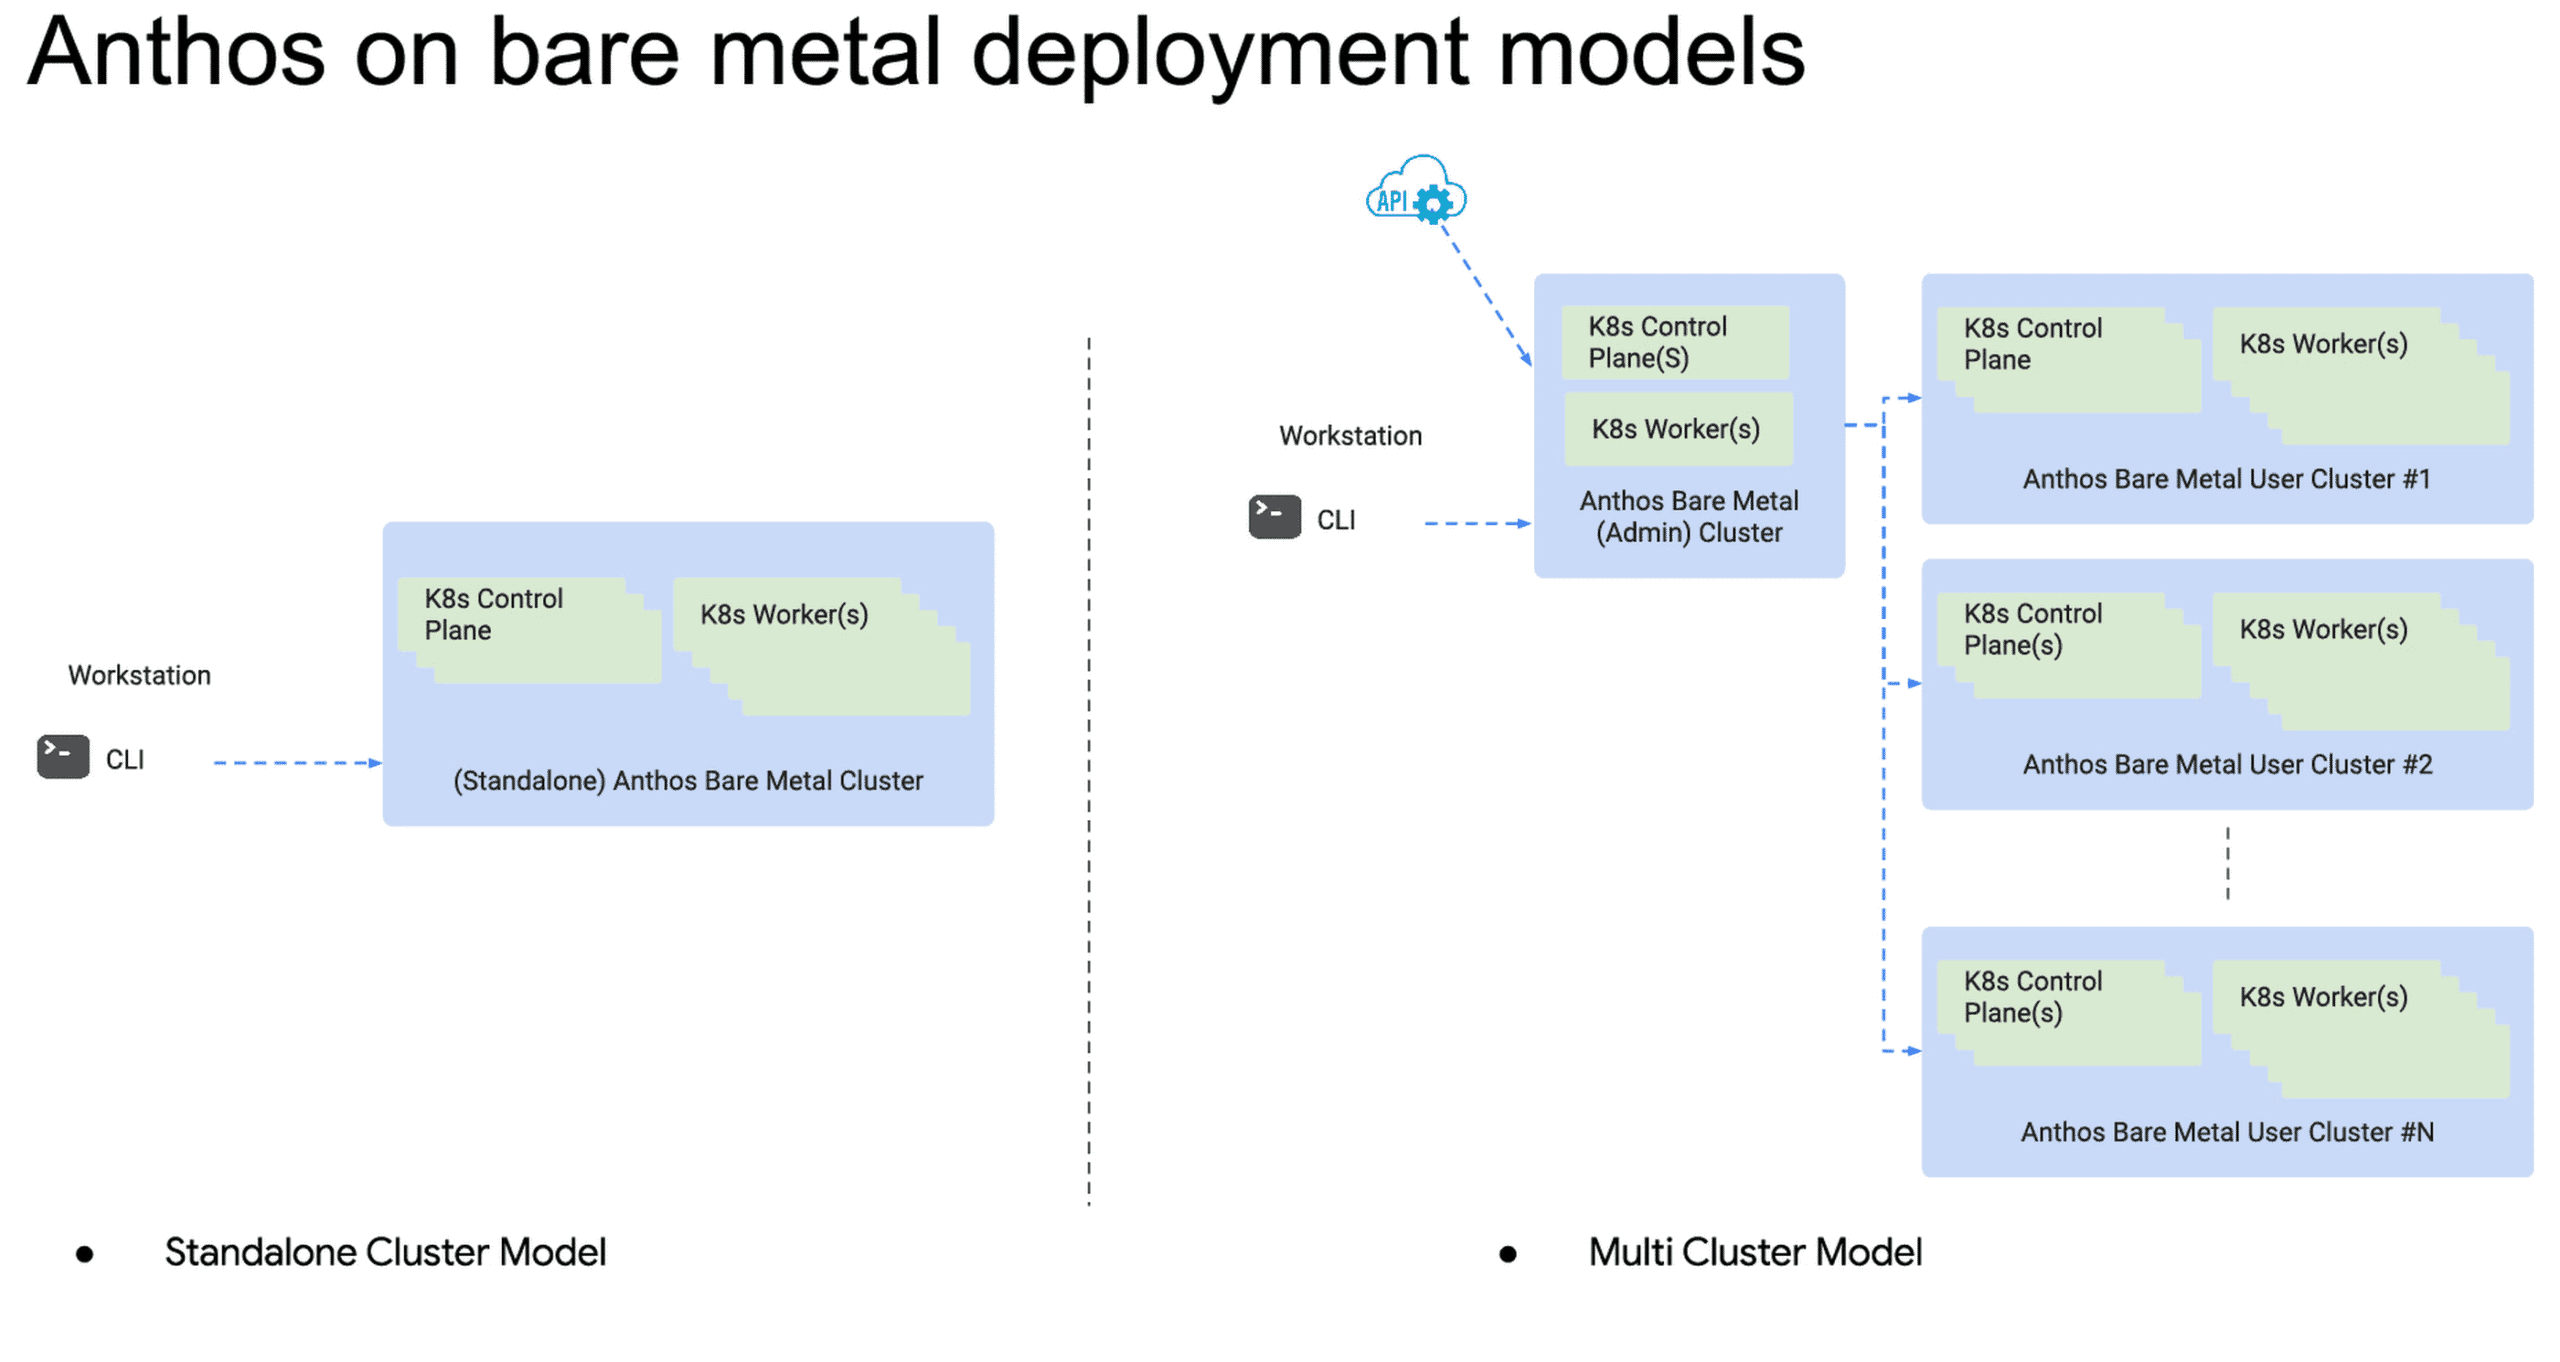Click 'Anthos Bare Metal User Cluster #1' label
This screenshot has width=2560, height=1362.
2227,479
